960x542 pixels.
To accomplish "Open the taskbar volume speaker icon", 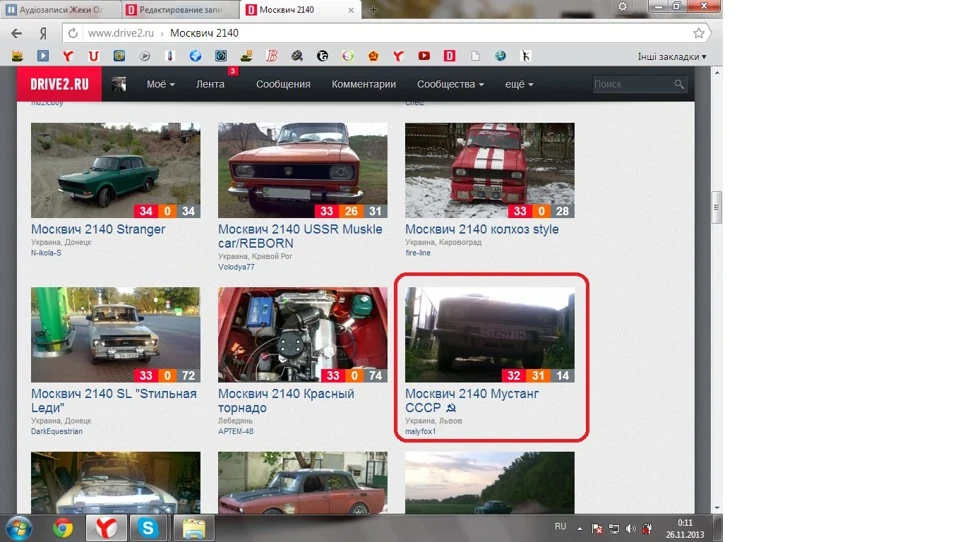I will [x=631, y=529].
